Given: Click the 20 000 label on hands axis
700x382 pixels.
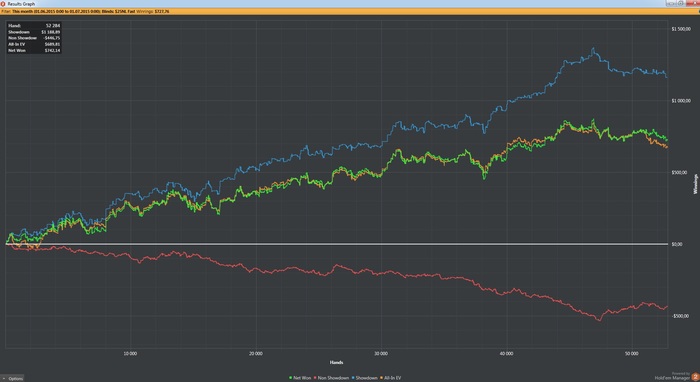Looking at the screenshot, I should pos(255,353).
